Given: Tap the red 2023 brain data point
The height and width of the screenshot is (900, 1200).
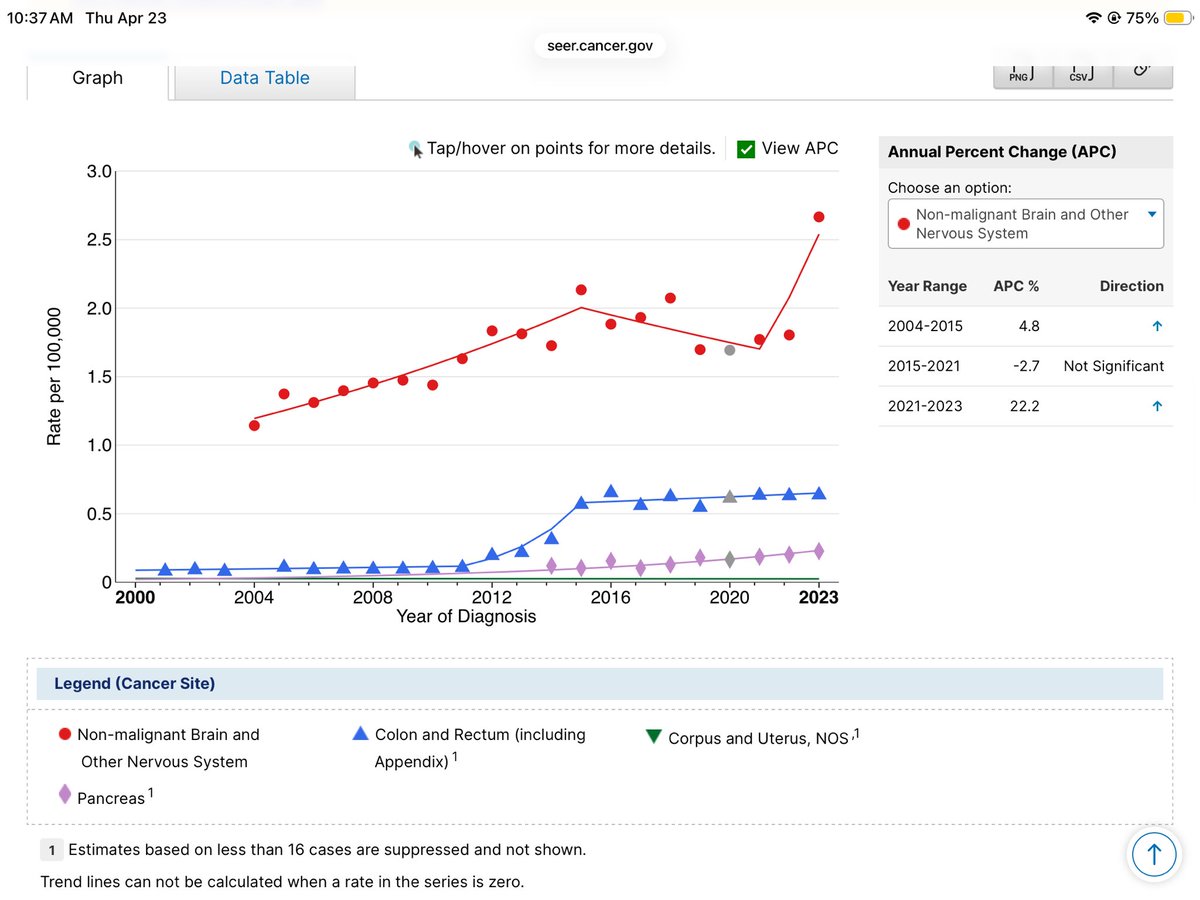Looking at the screenshot, I should point(819,217).
